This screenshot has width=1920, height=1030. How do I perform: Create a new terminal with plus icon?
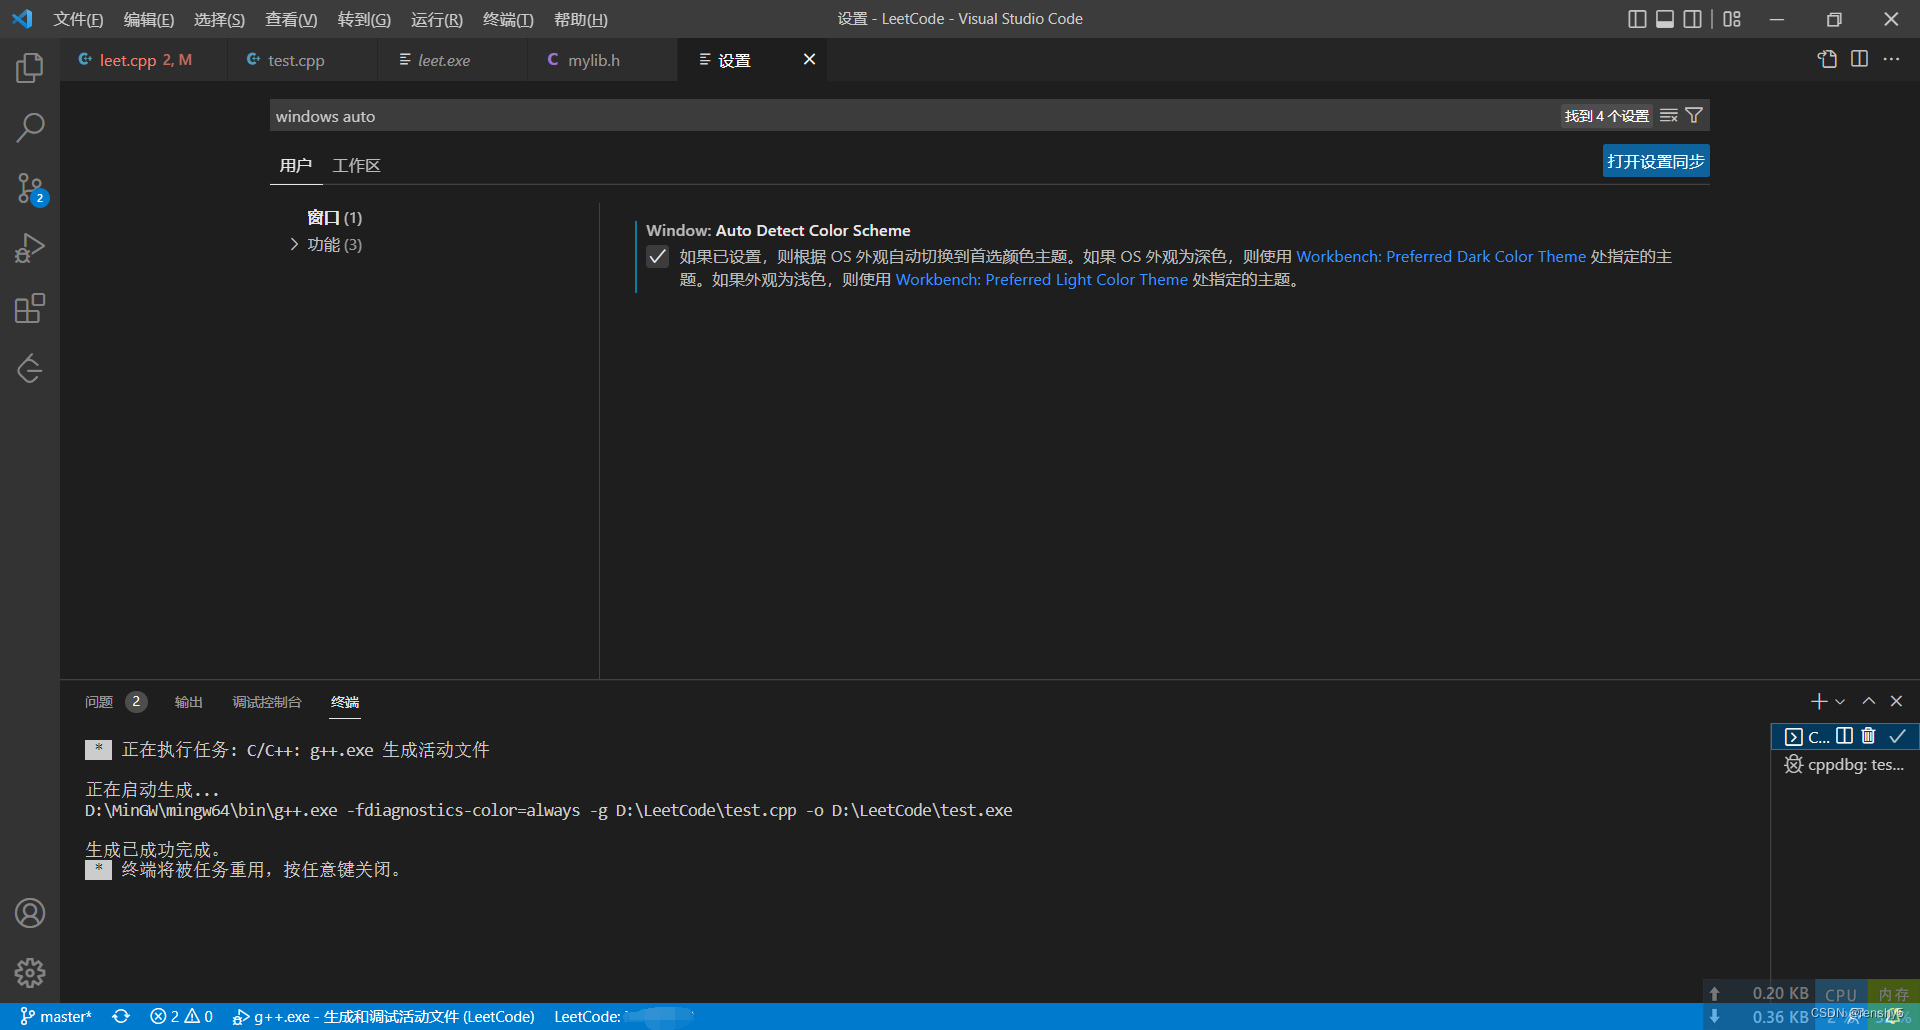click(x=1819, y=702)
